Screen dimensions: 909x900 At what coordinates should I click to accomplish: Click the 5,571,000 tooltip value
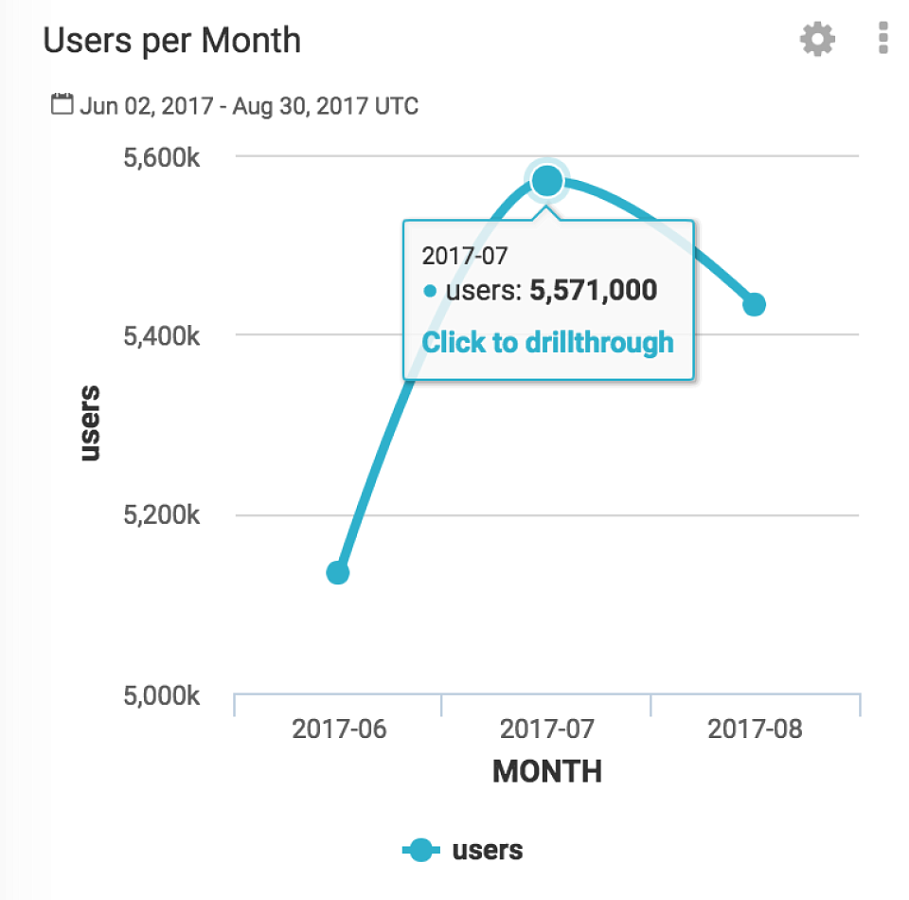point(593,290)
